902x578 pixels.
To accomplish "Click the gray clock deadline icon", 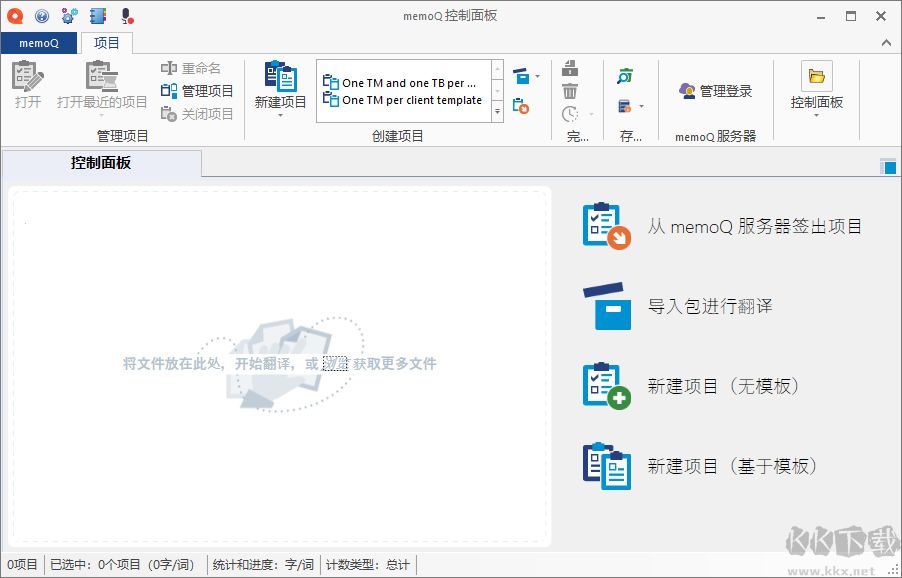I will pyautogui.click(x=570, y=114).
